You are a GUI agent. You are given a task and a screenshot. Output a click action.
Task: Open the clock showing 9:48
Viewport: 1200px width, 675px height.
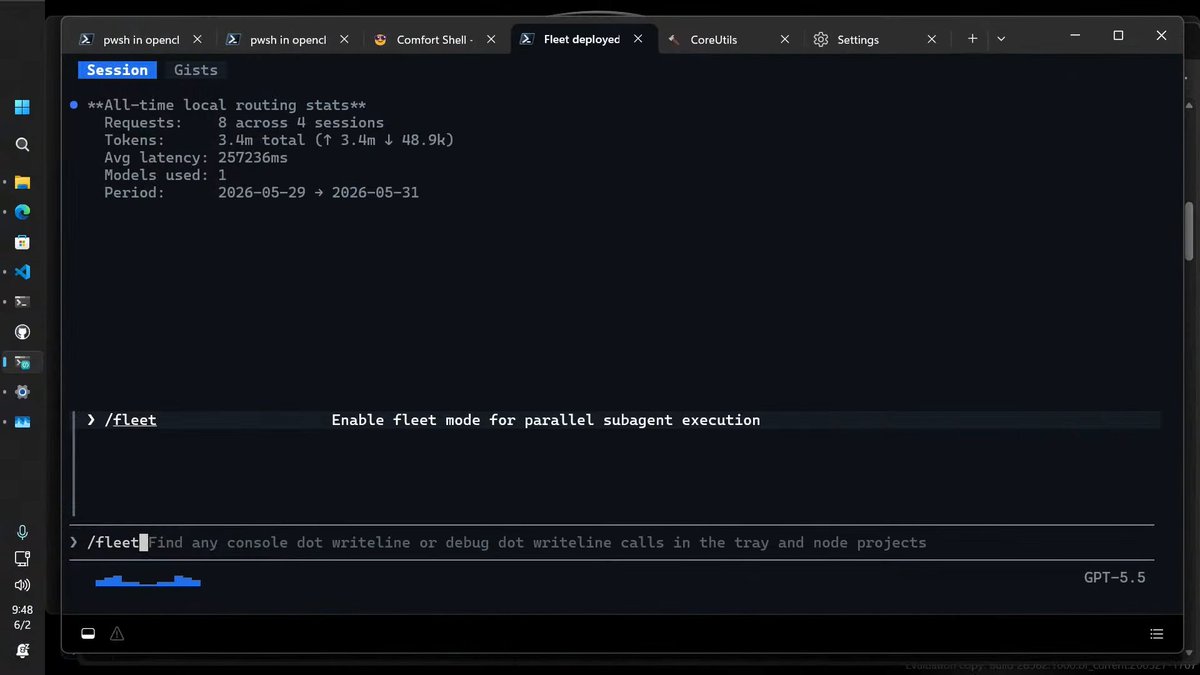pyautogui.click(x=22, y=617)
